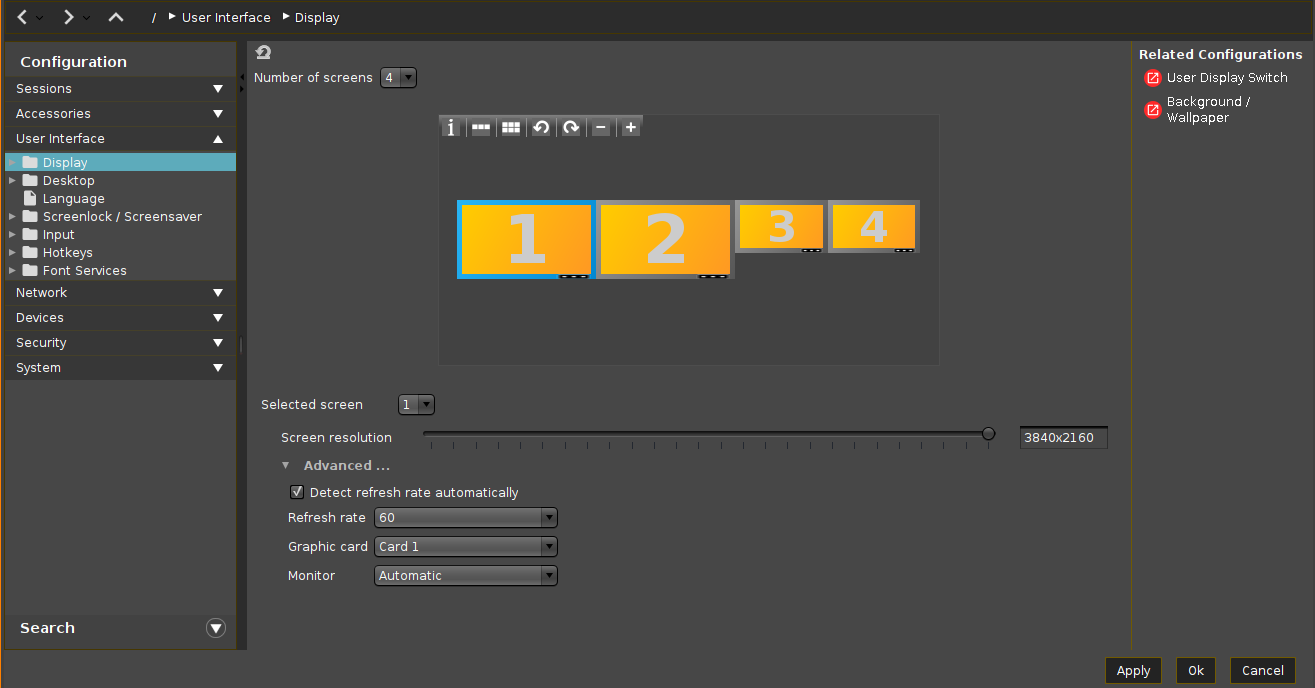Click the display info (i) icon
The width and height of the screenshot is (1315, 688).
(x=451, y=128)
